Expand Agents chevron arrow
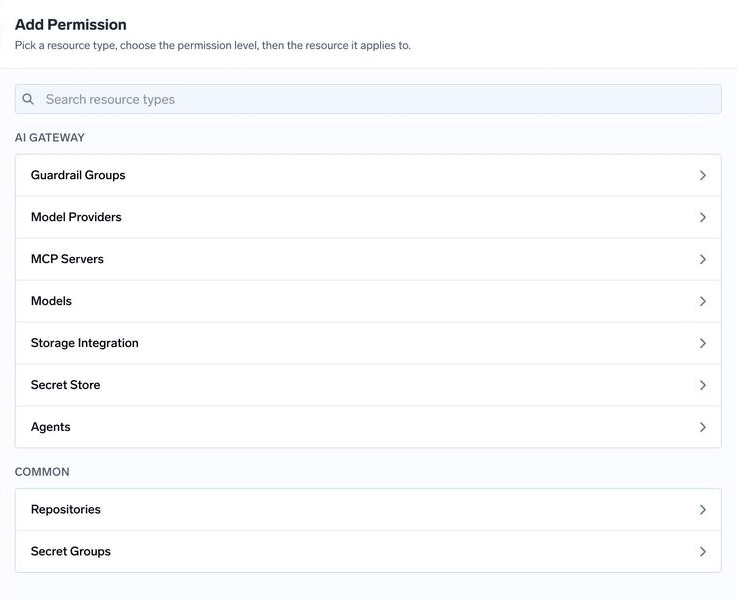 [702, 427]
